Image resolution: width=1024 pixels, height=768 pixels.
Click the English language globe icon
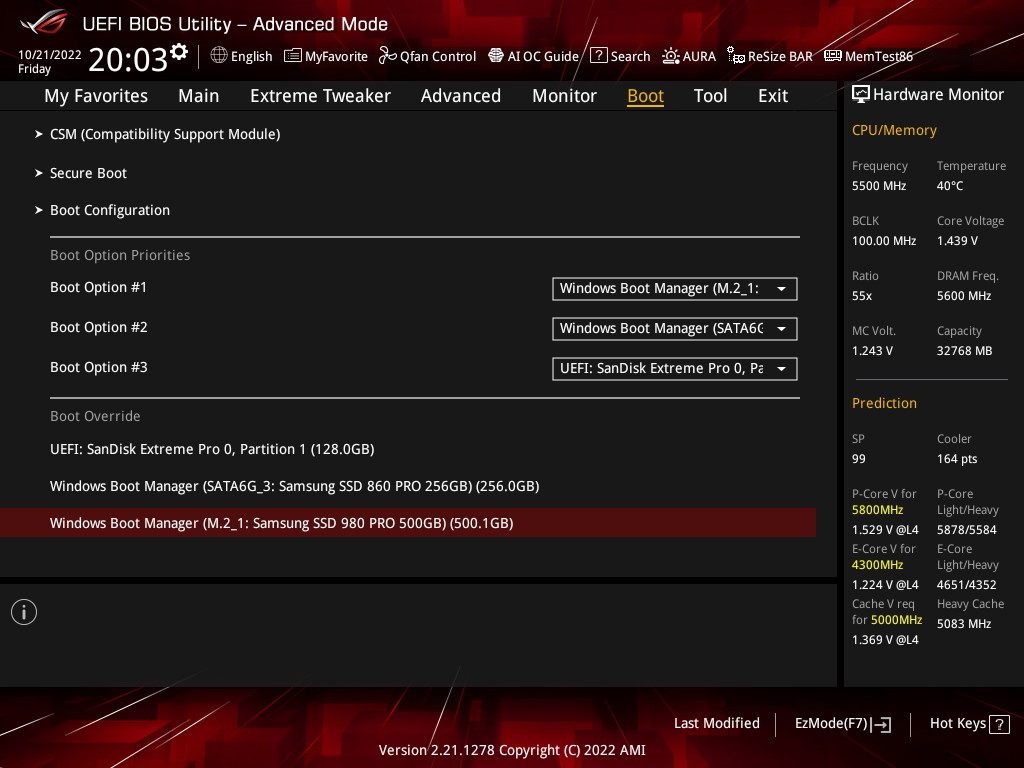(x=219, y=56)
